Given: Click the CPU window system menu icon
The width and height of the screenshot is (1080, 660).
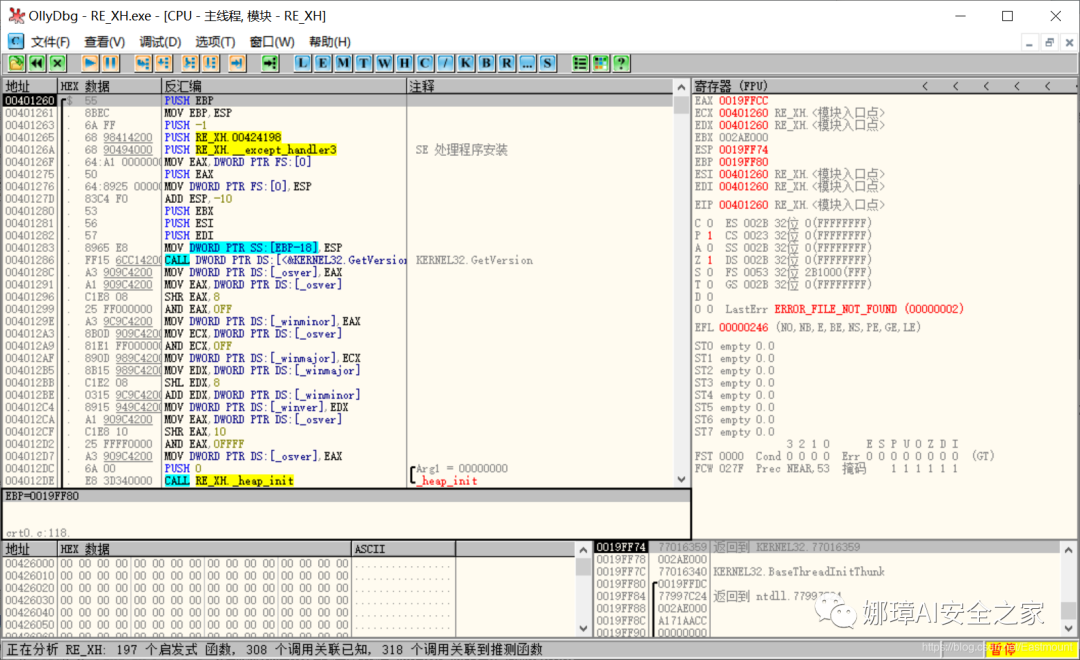Looking at the screenshot, I should tap(16, 42).
